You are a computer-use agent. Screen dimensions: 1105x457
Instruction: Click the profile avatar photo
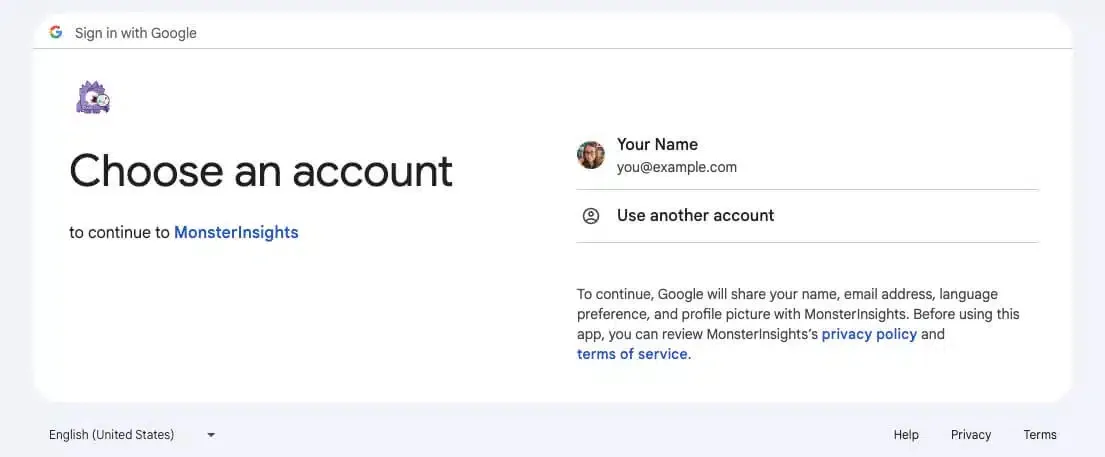point(591,155)
